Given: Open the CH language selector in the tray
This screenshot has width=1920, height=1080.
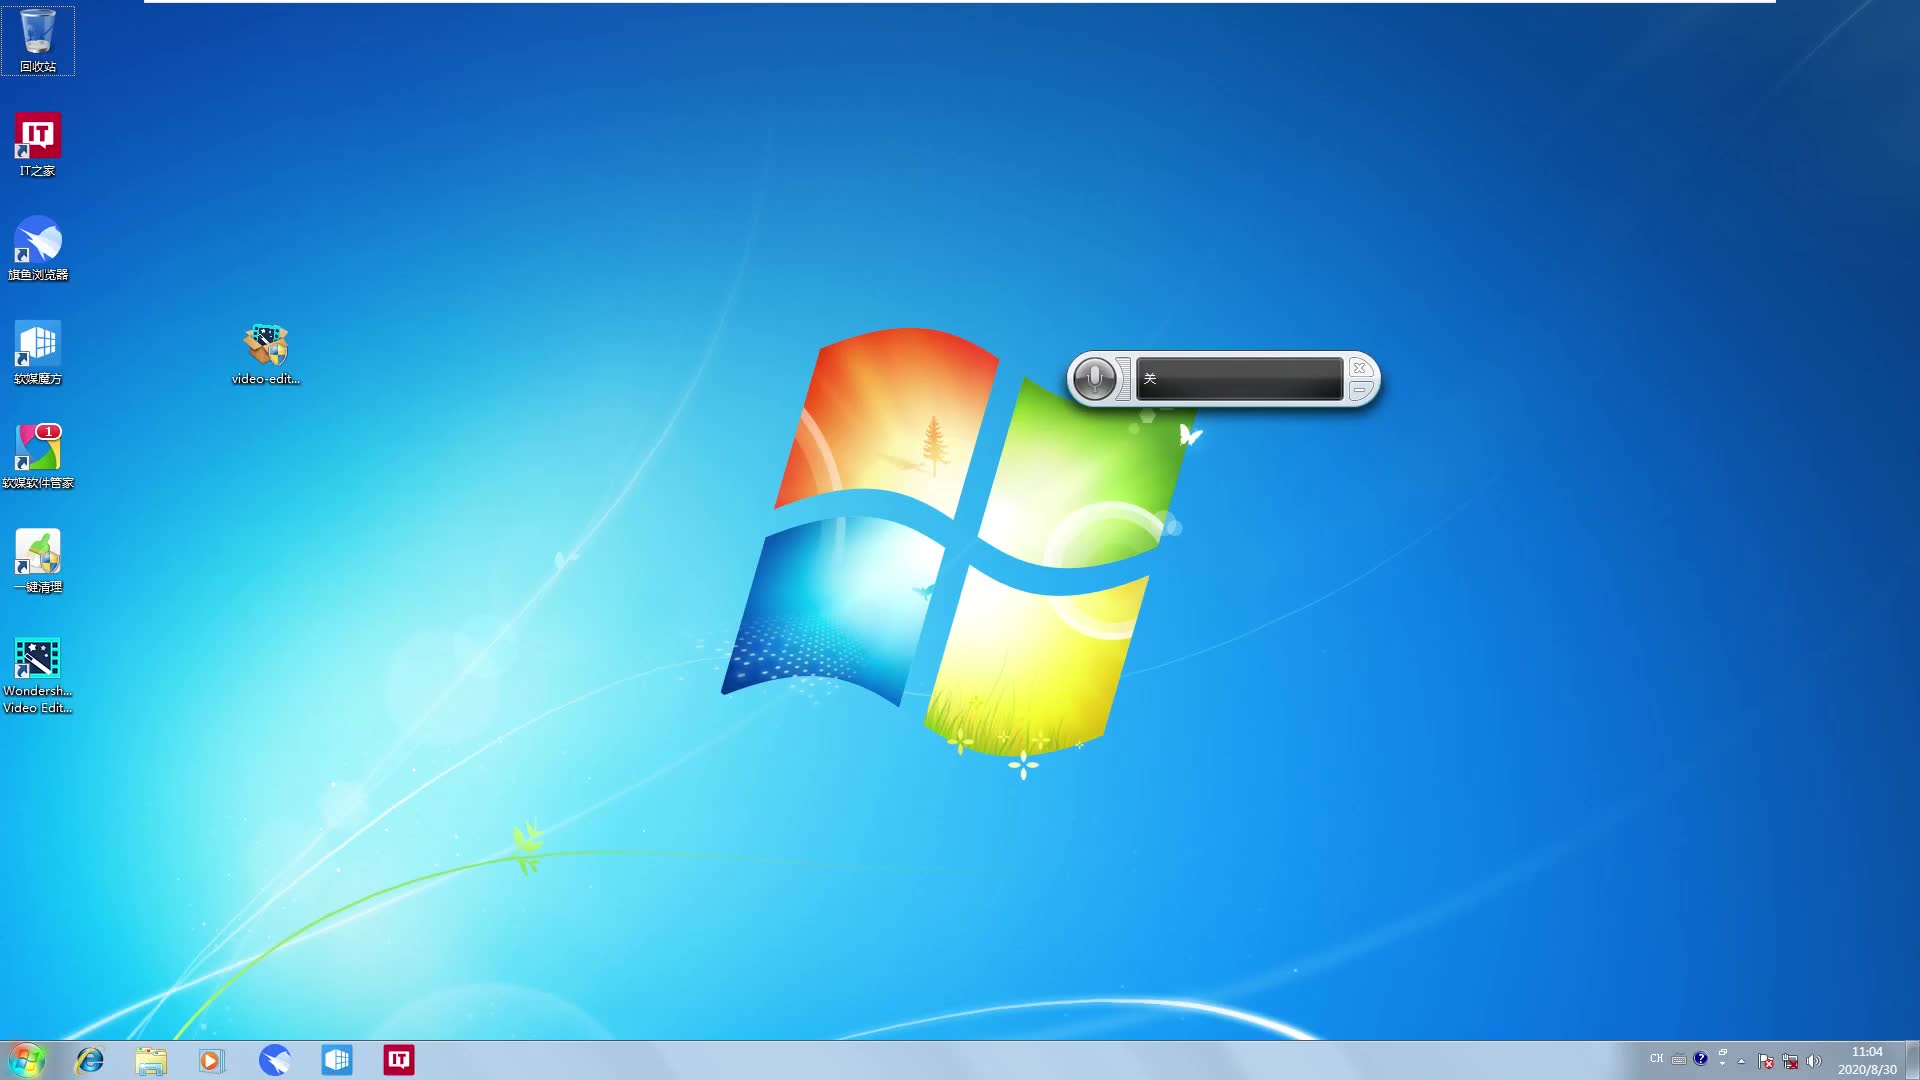Looking at the screenshot, I should point(1657,1059).
